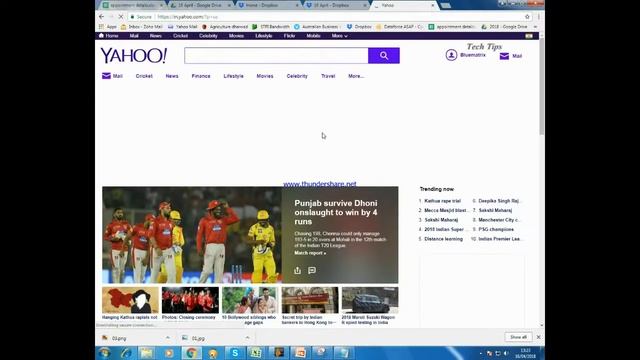
Task: Open options arrow for 03.png download
Action: pyautogui.click(x=168, y=338)
